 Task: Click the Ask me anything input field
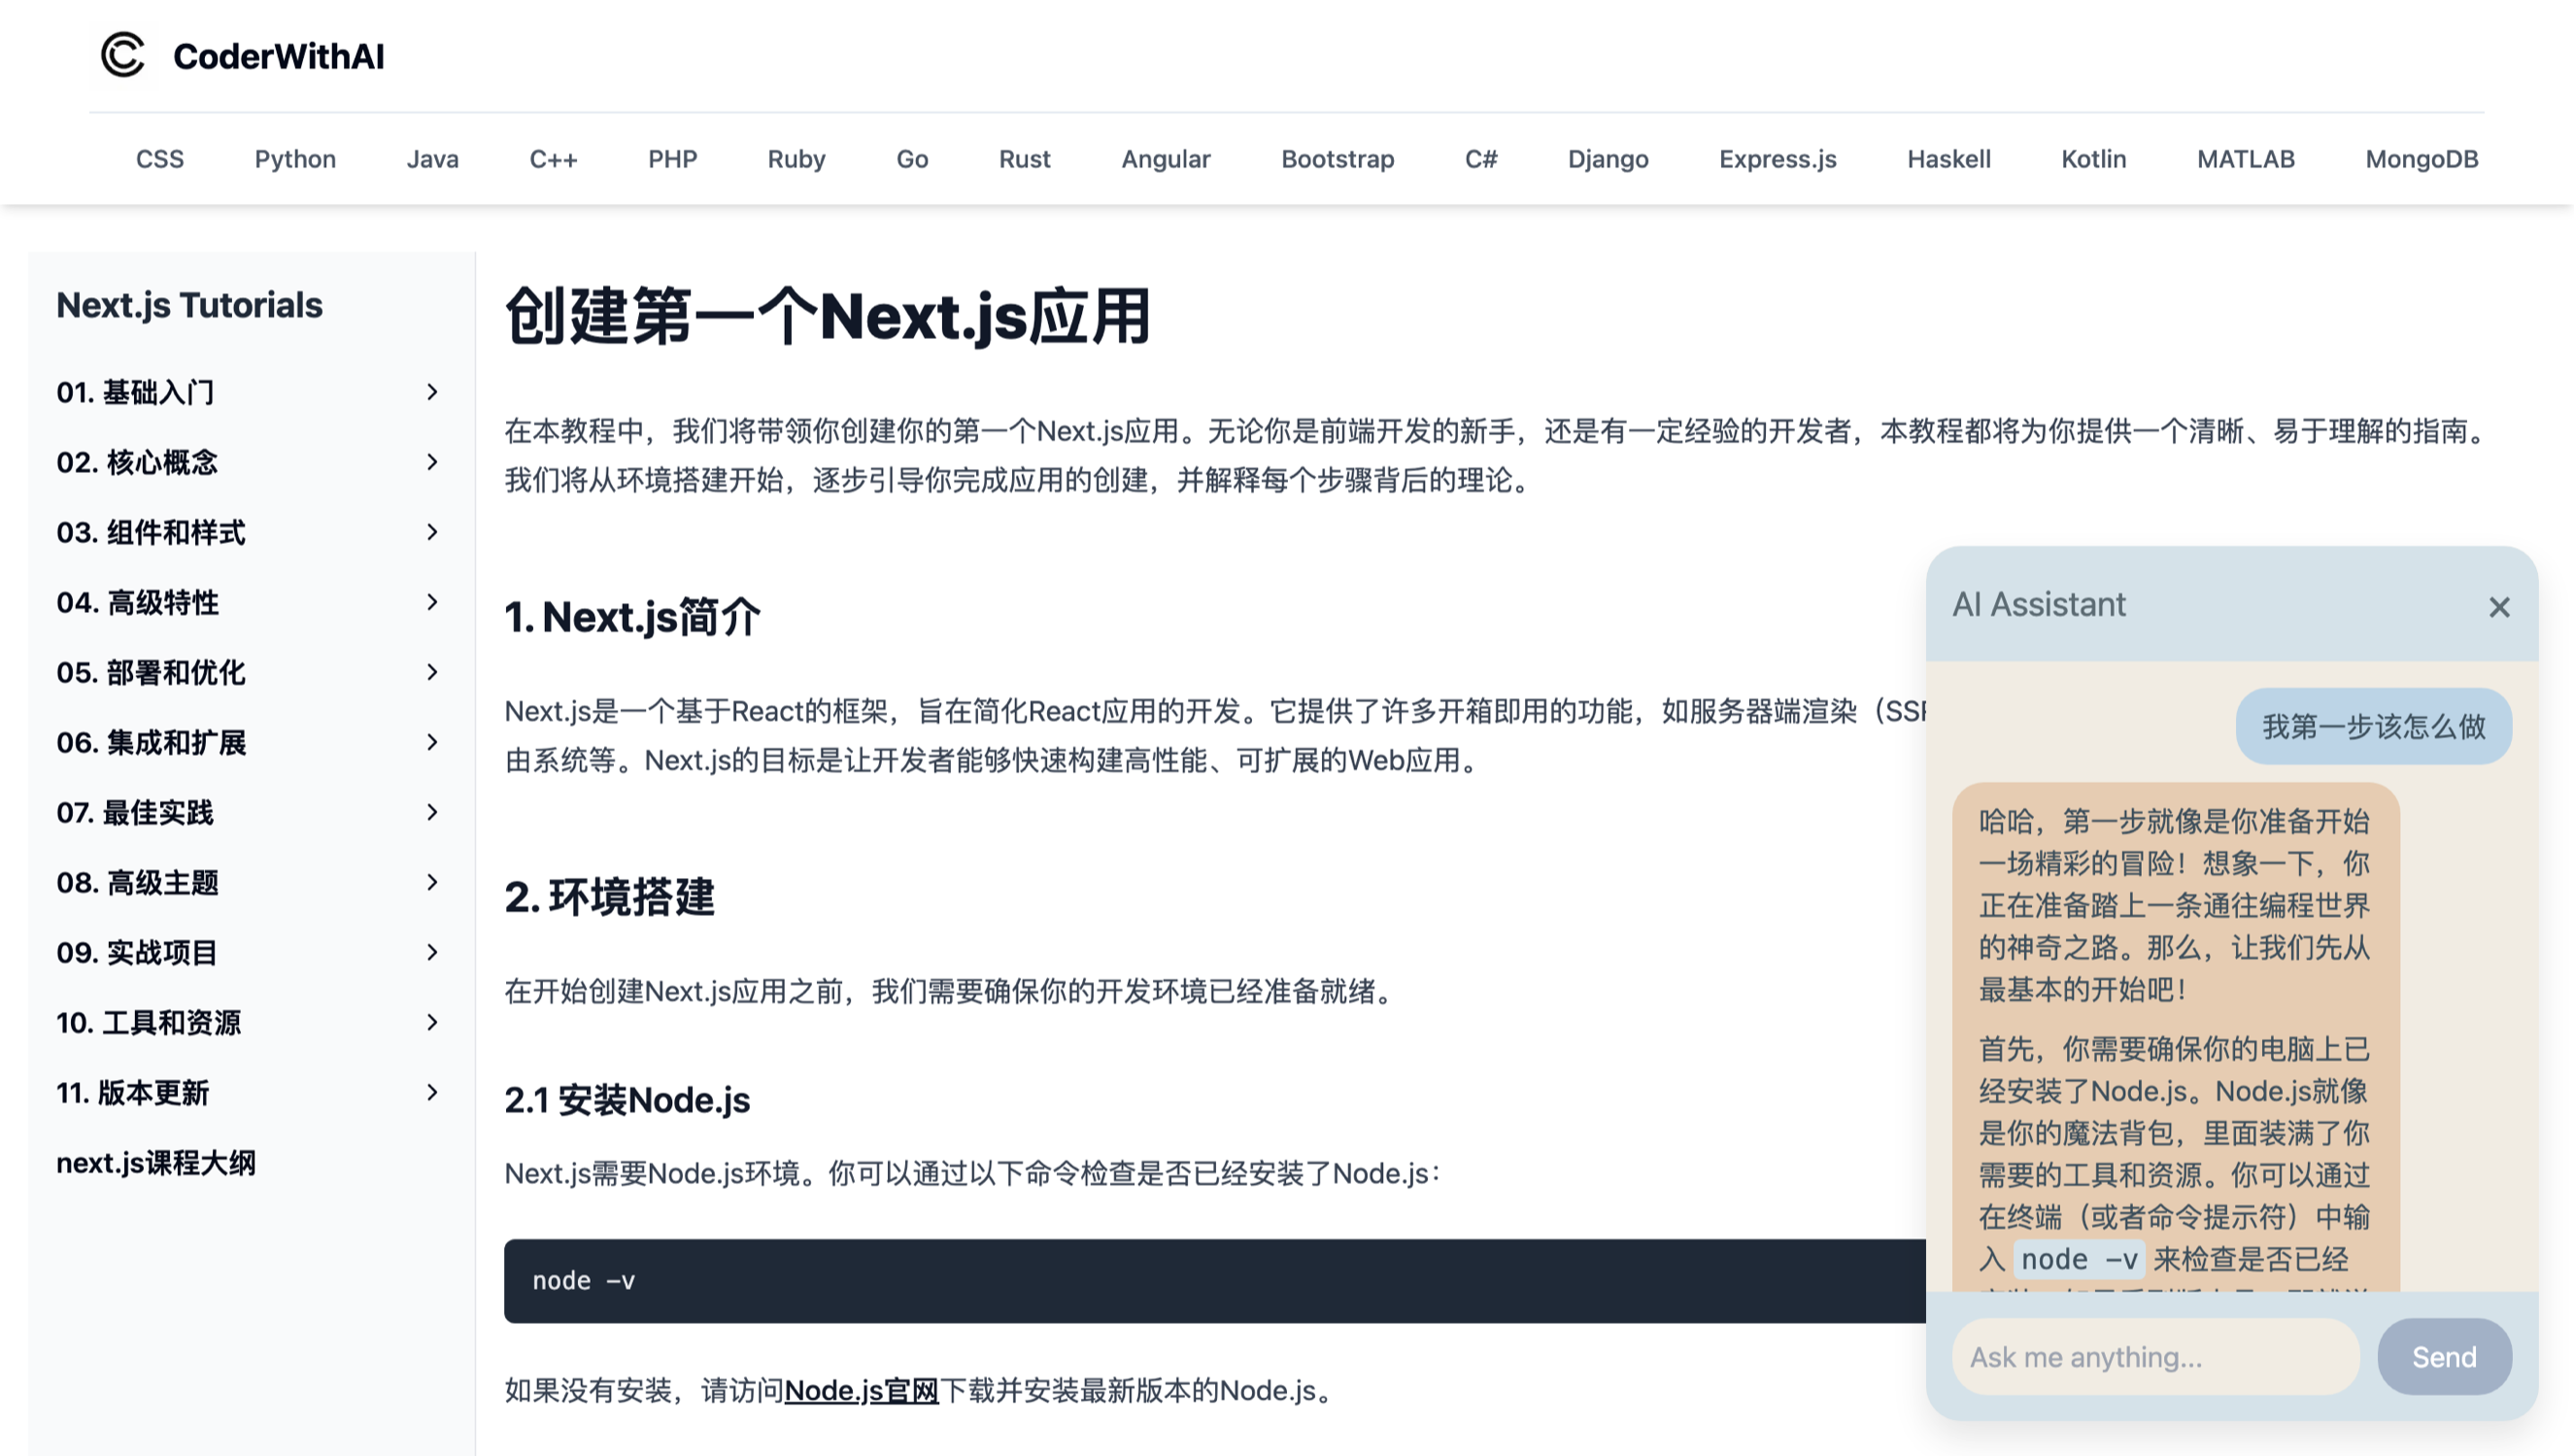[2155, 1357]
